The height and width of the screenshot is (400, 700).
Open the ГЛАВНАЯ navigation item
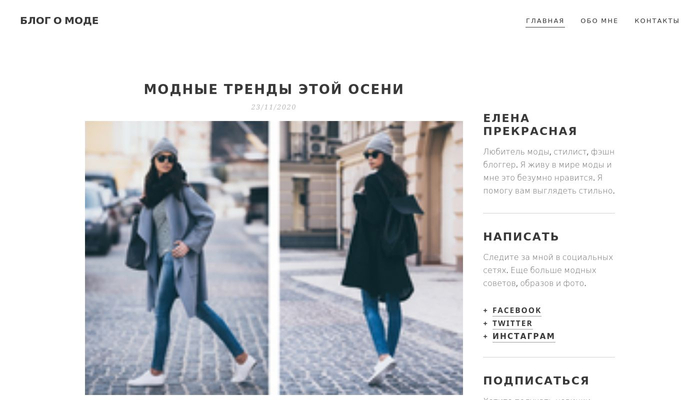[x=545, y=21]
